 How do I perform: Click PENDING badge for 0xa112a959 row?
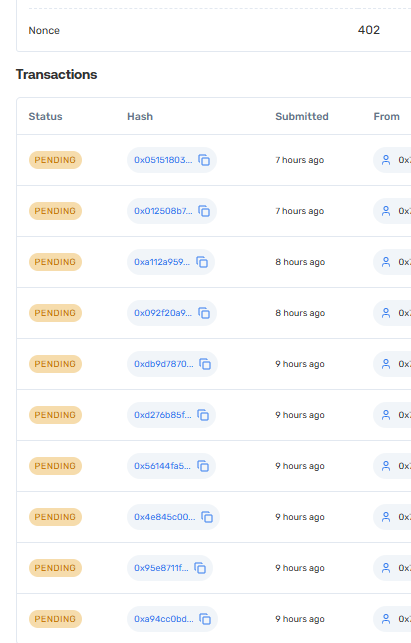(x=55, y=262)
